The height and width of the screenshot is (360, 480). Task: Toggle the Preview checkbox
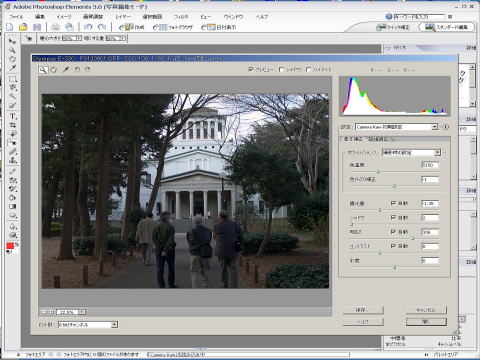coord(251,69)
